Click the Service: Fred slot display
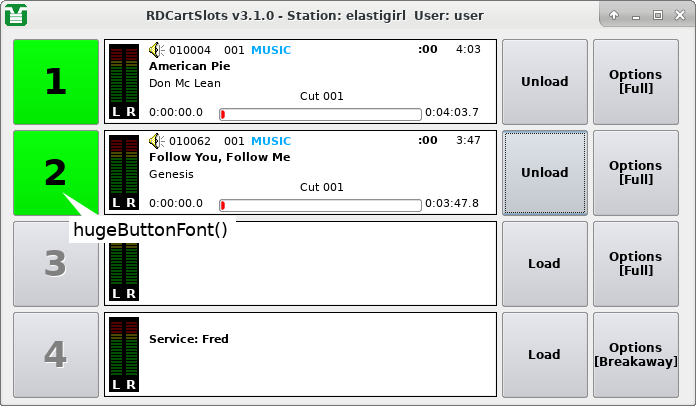696x406 pixels. coord(320,355)
